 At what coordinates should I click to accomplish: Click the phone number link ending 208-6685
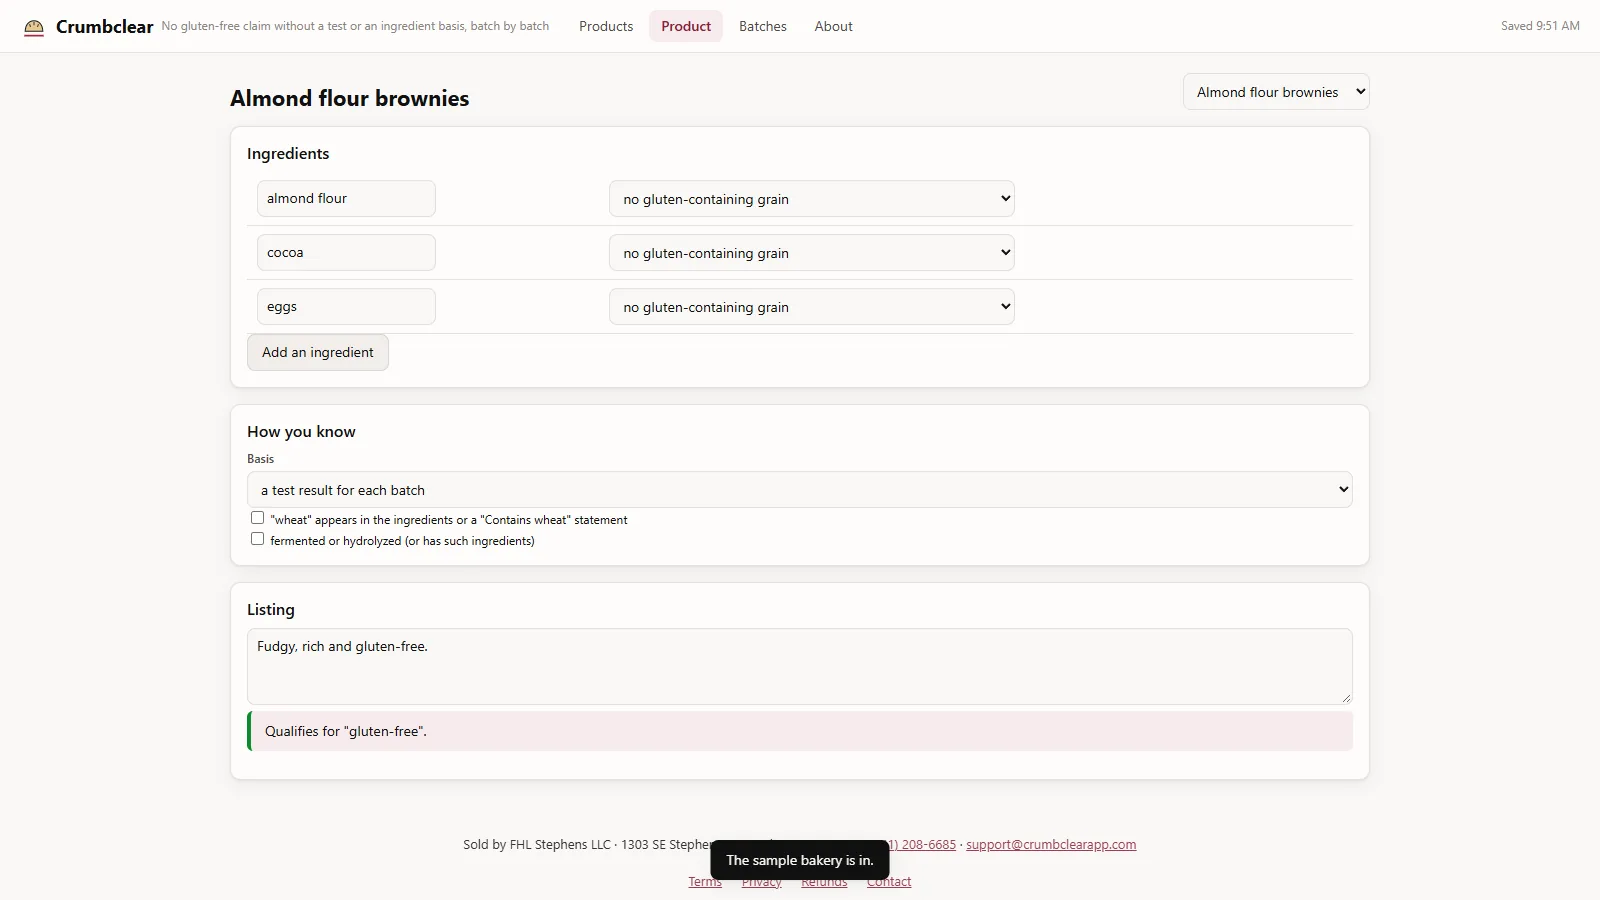(x=923, y=844)
